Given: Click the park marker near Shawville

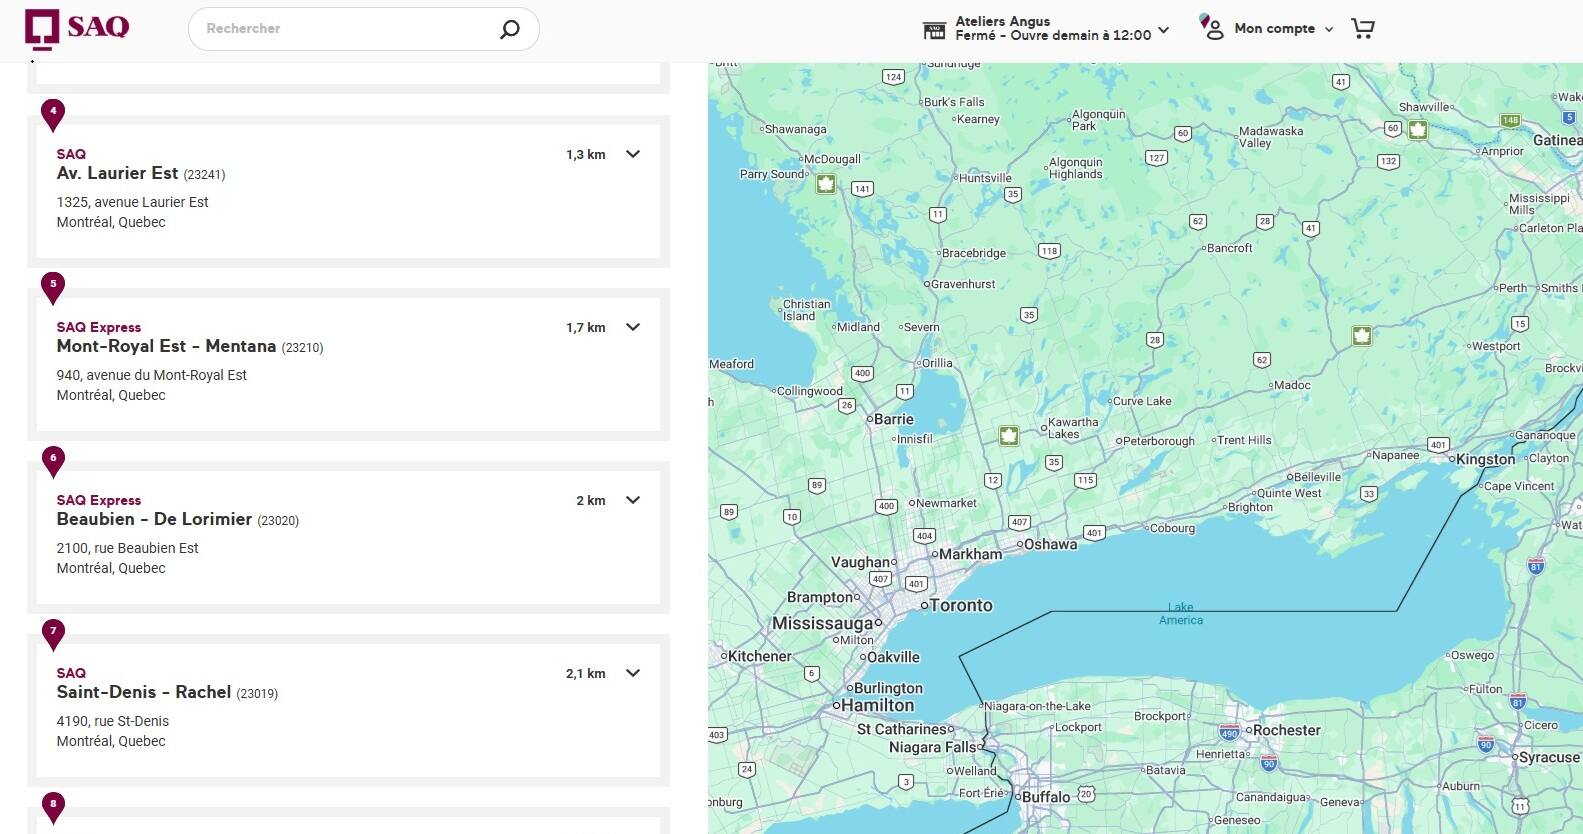Looking at the screenshot, I should coord(1418,130).
